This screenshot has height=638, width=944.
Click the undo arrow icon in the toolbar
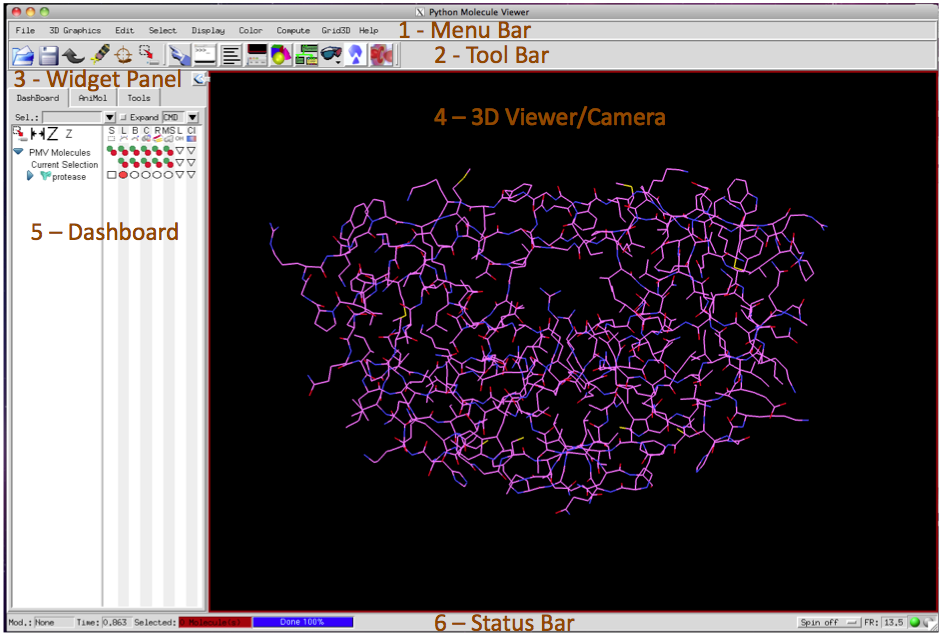click(x=73, y=55)
